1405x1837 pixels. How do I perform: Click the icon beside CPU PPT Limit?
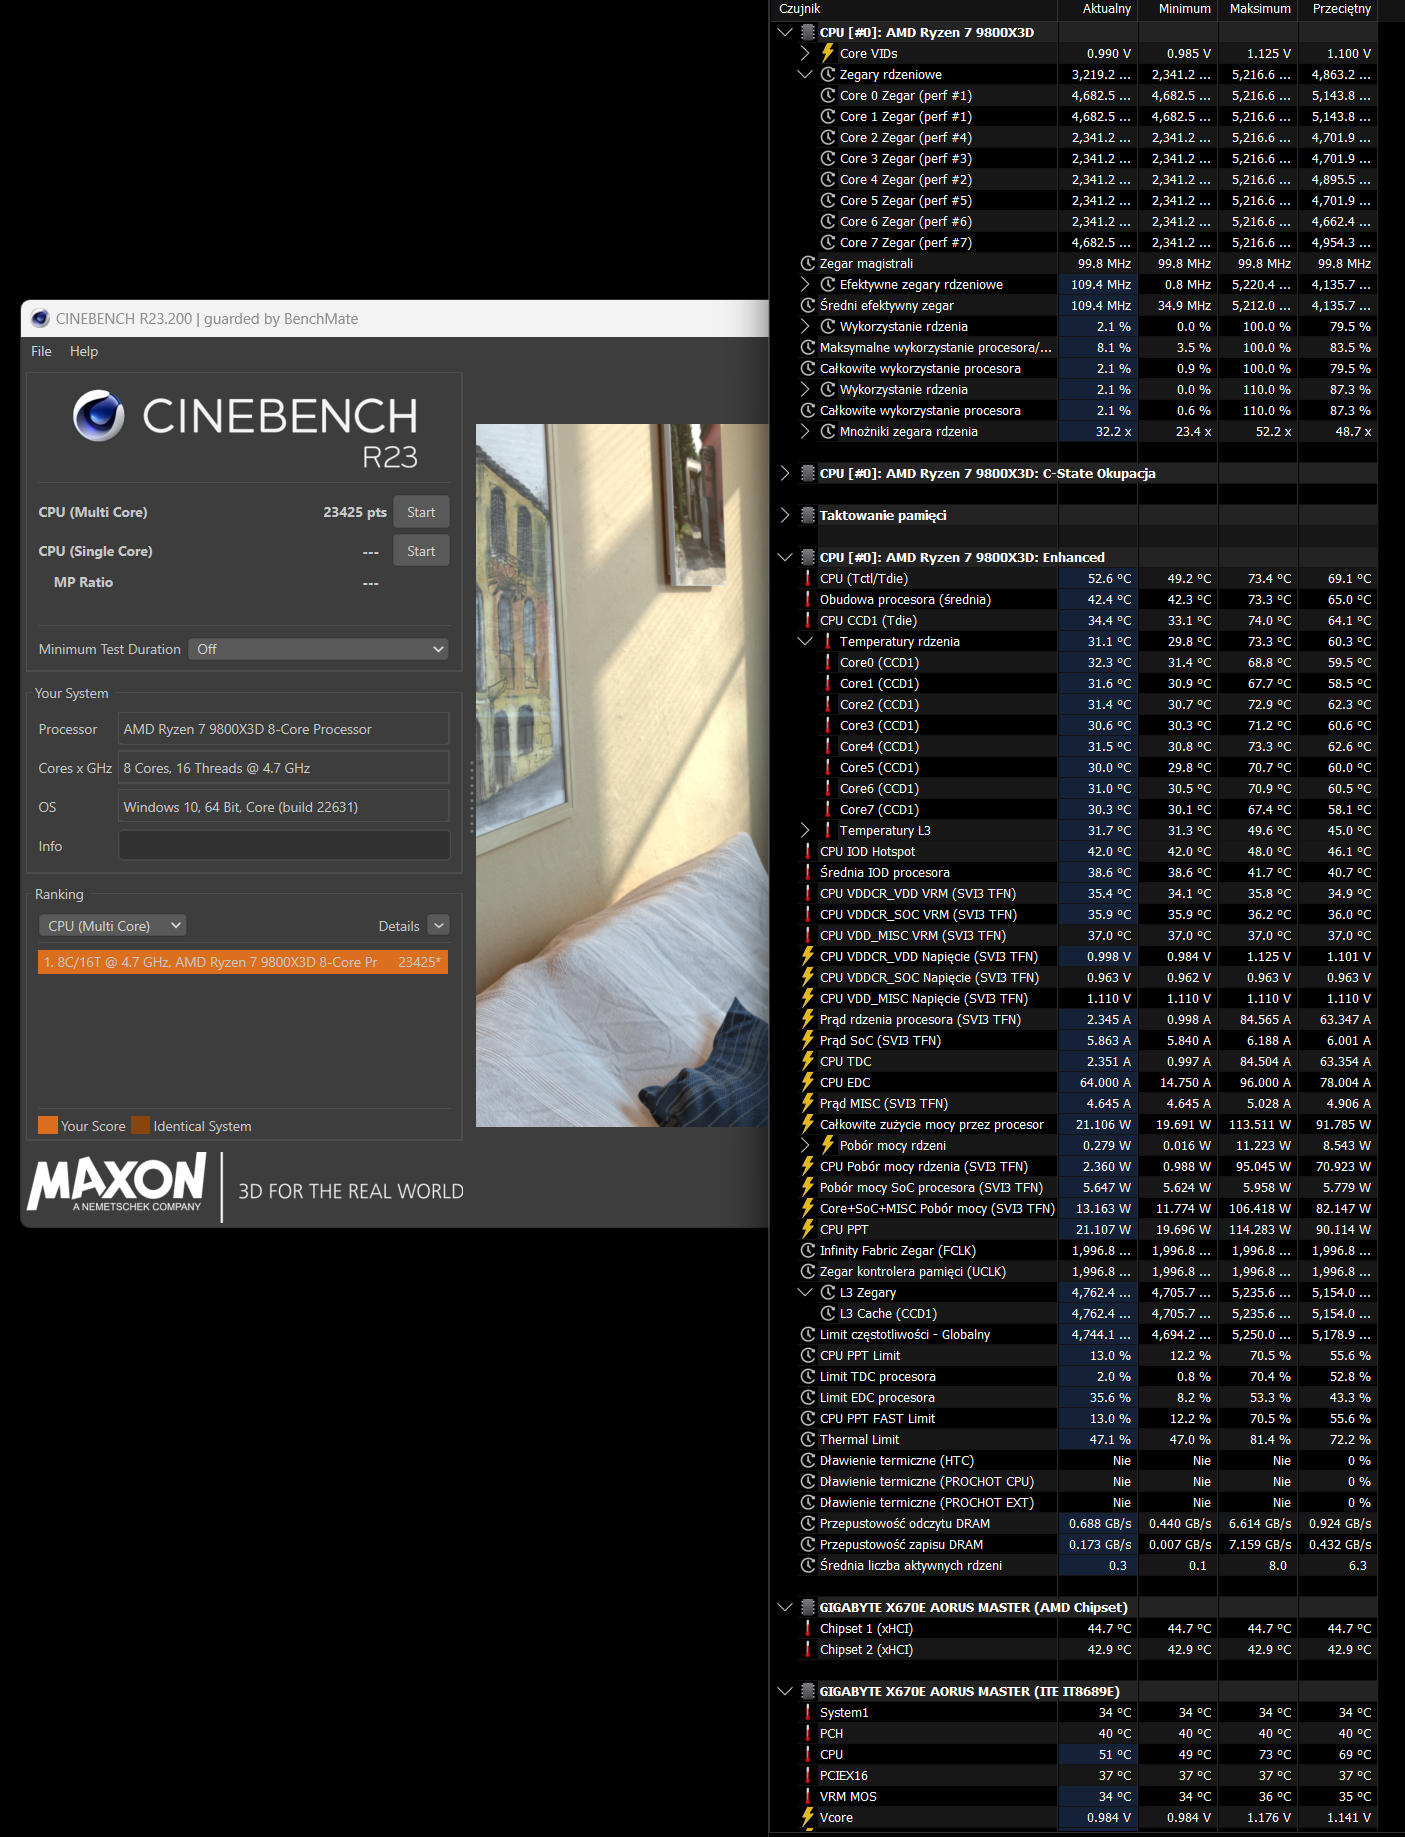[808, 1355]
